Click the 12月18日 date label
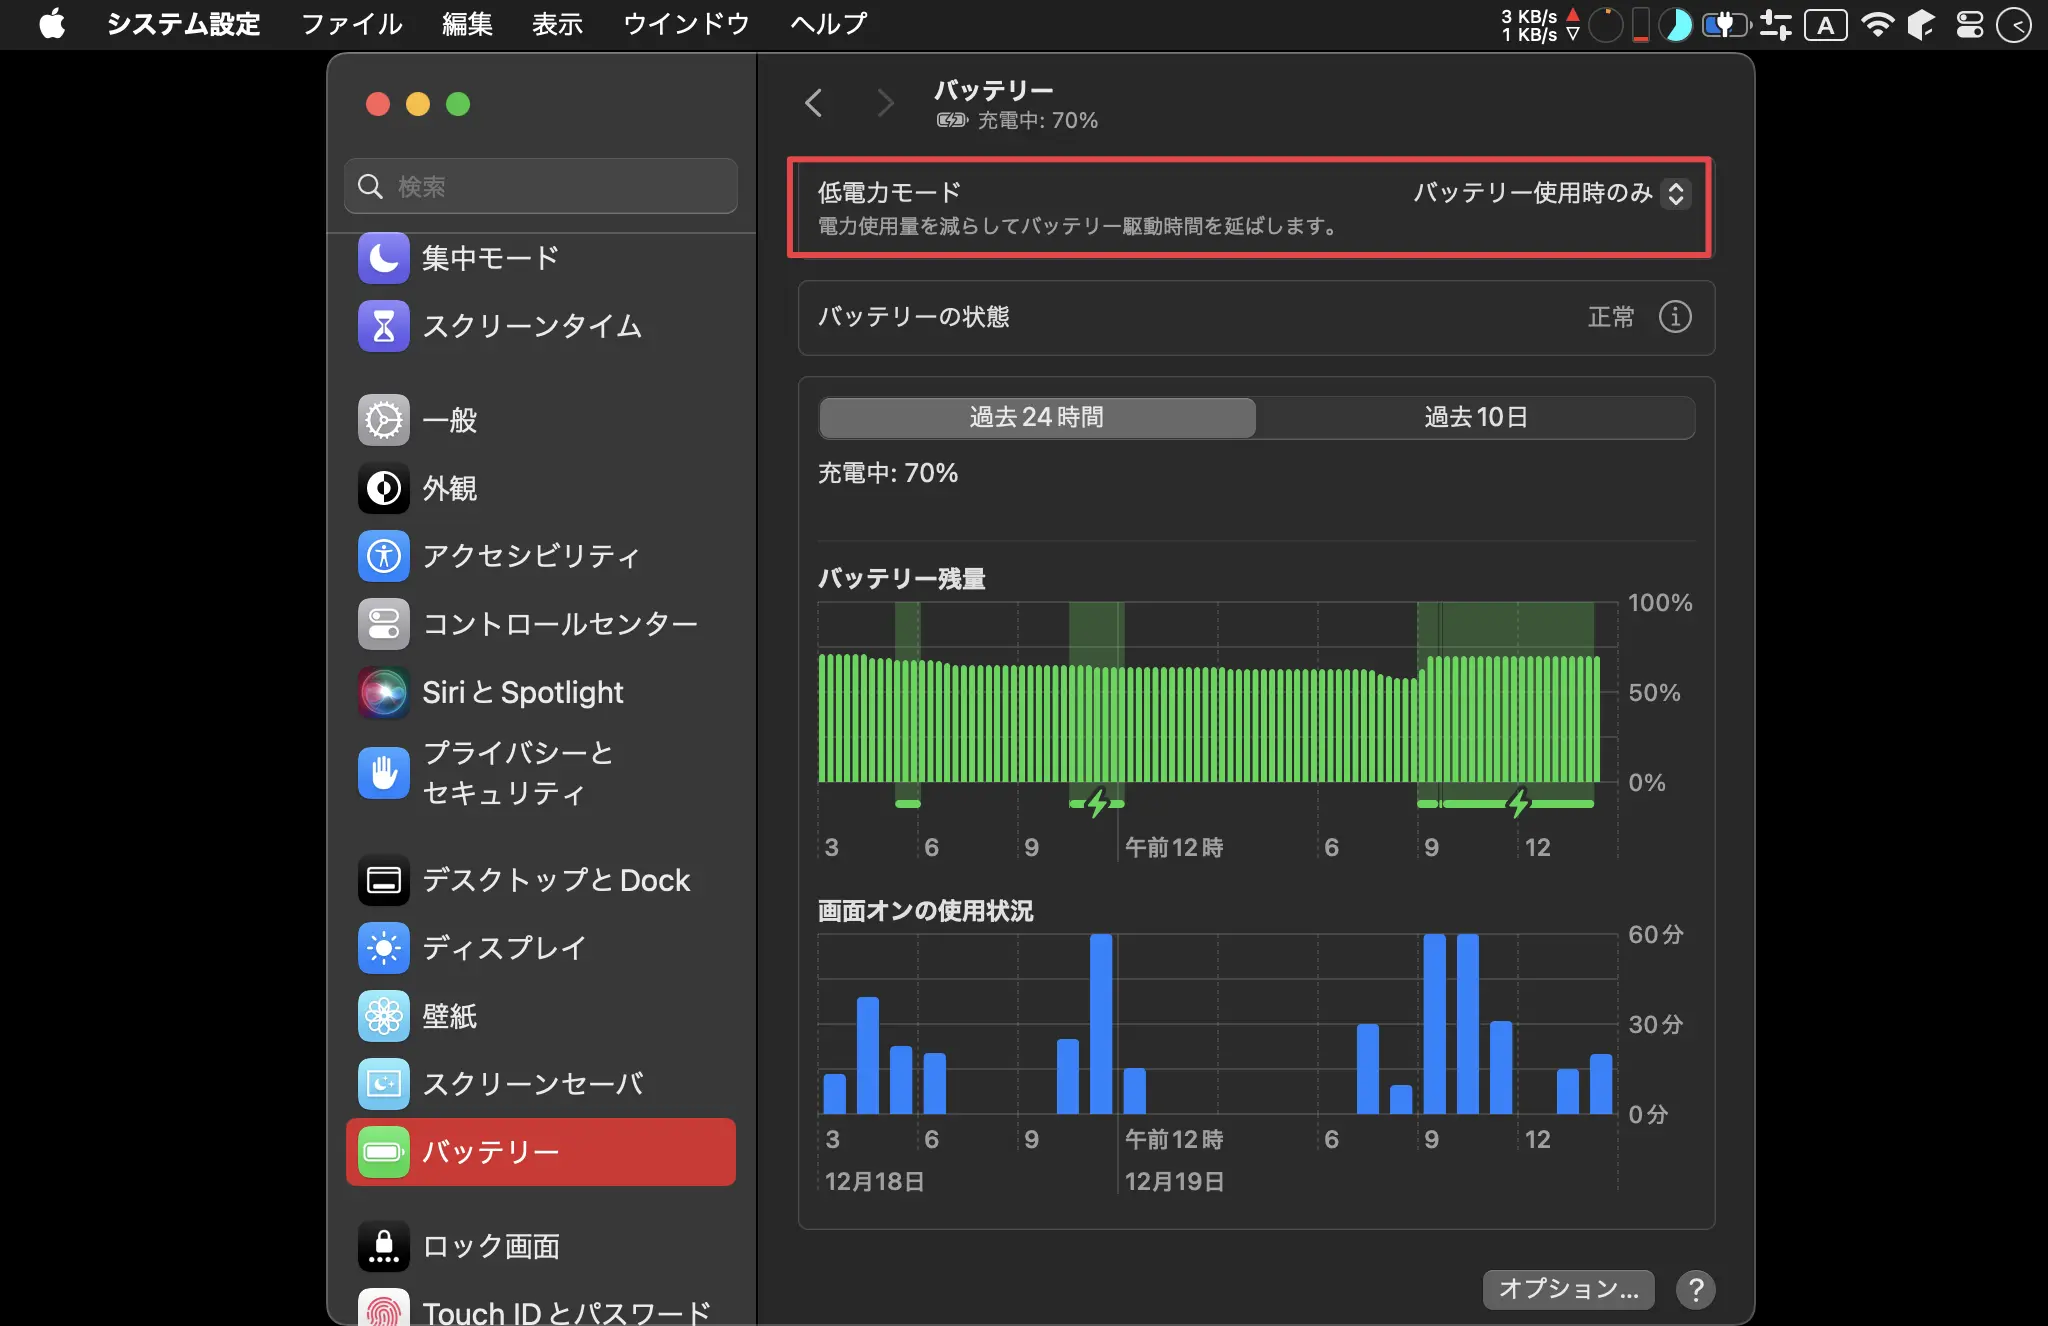2048x1326 pixels. (x=875, y=1181)
